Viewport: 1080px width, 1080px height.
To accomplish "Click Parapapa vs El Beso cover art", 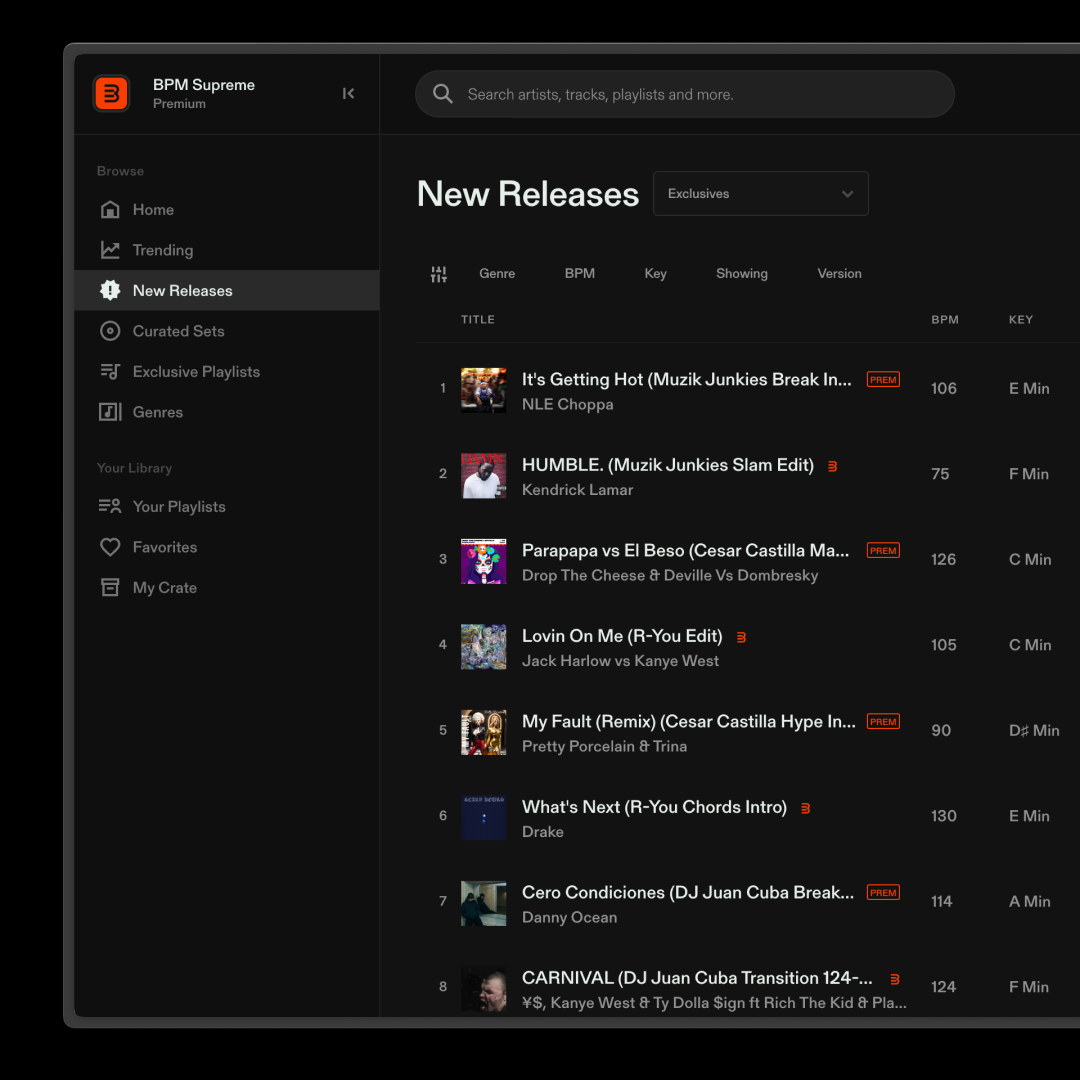I will pos(484,561).
